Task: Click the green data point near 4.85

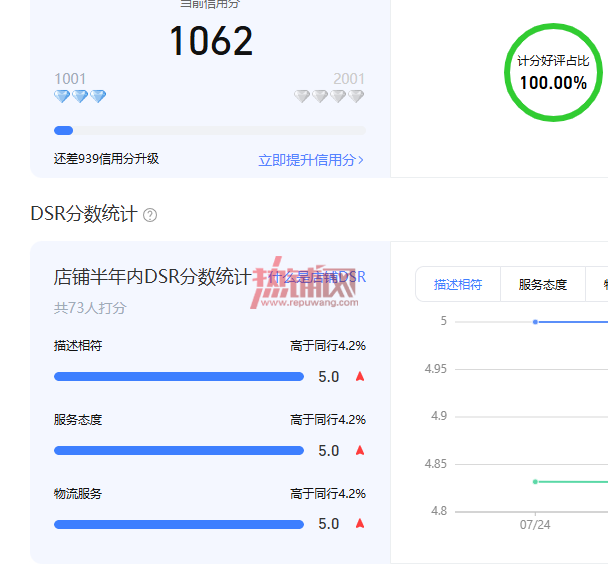Action: click(535, 482)
